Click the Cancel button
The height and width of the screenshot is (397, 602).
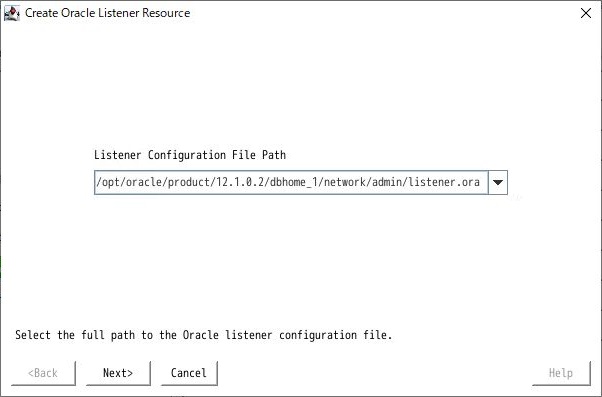pos(189,373)
